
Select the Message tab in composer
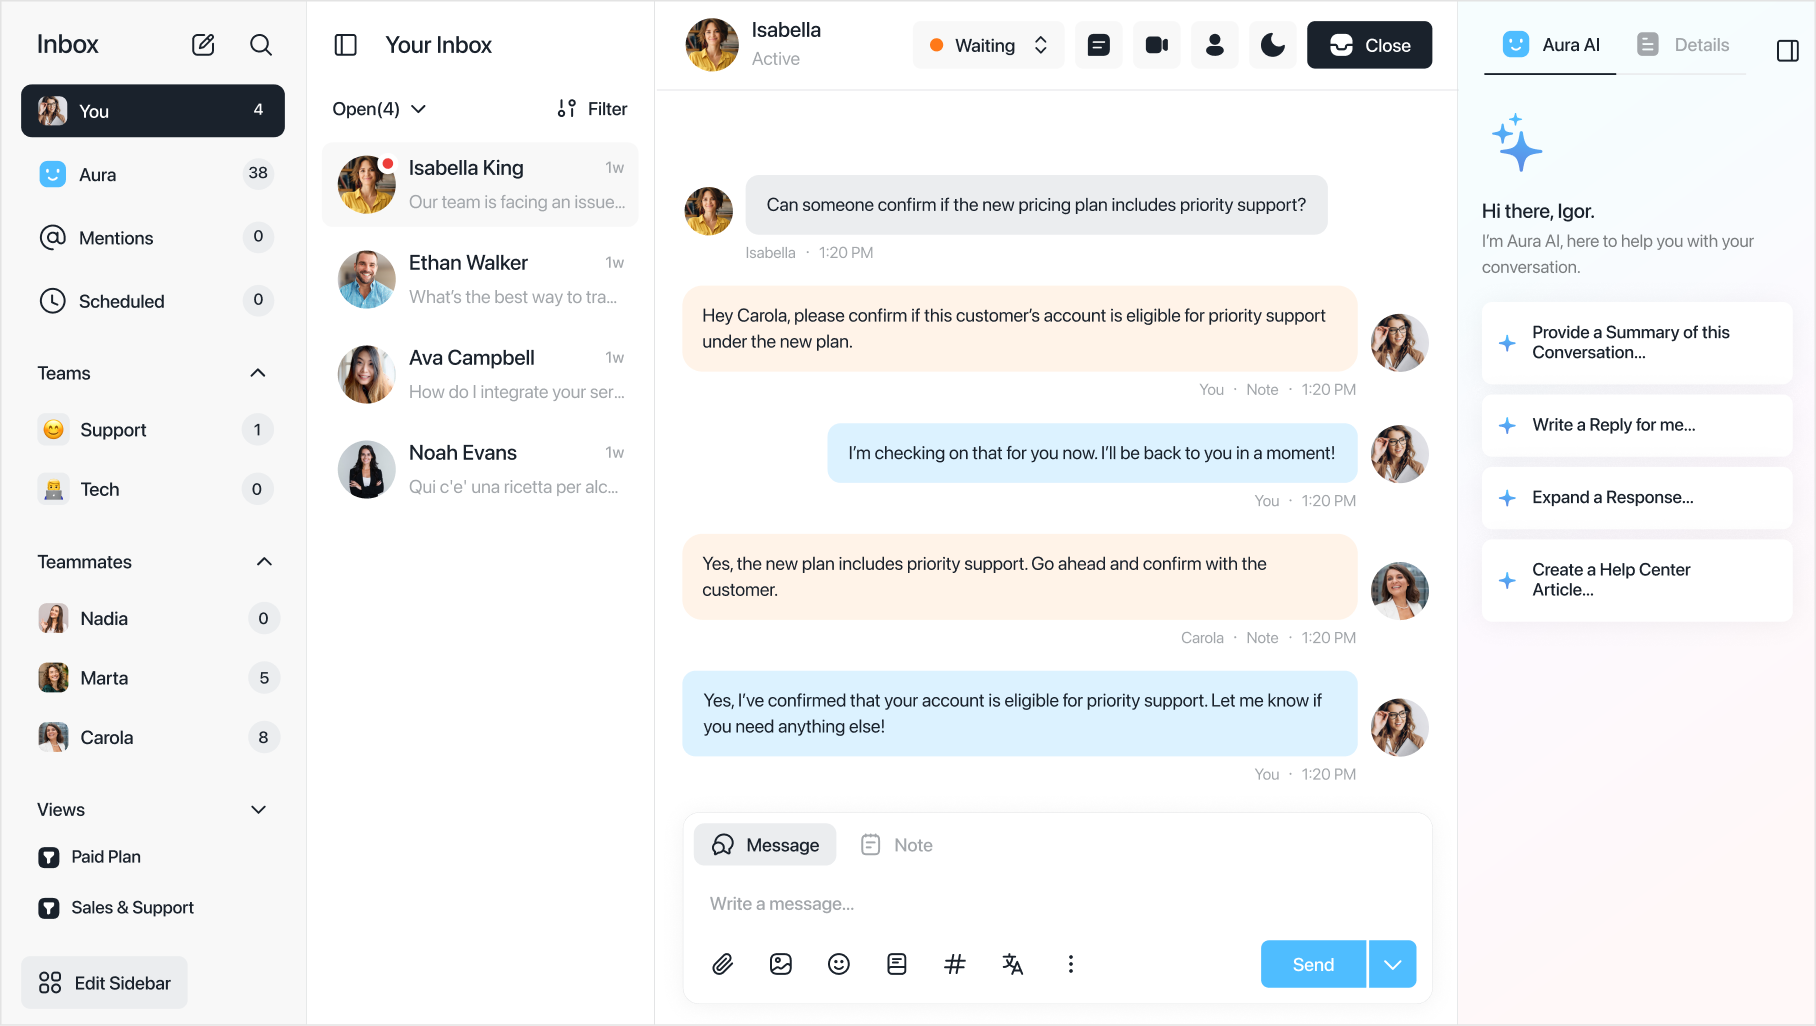coord(765,845)
